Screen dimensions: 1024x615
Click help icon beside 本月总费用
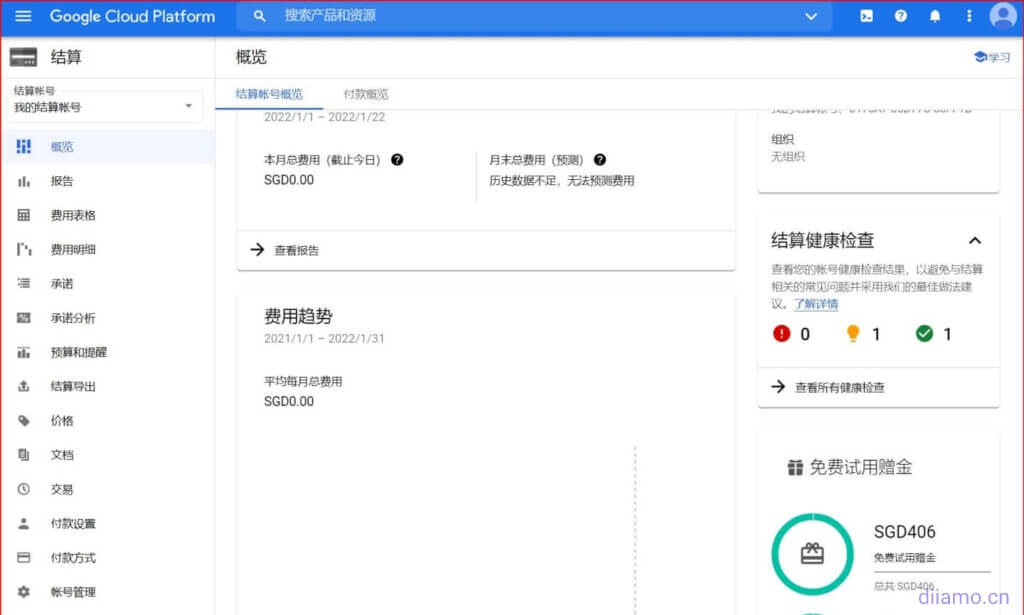click(397, 160)
